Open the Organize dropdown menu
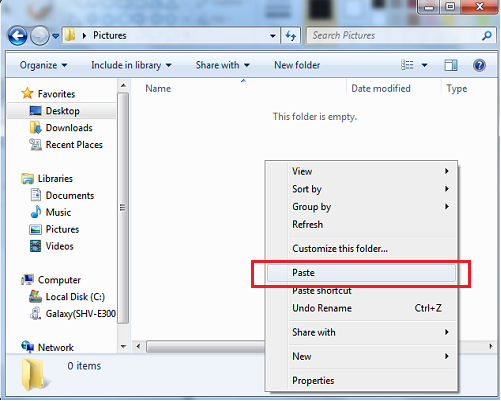501x401 pixels. click(43, 65)
